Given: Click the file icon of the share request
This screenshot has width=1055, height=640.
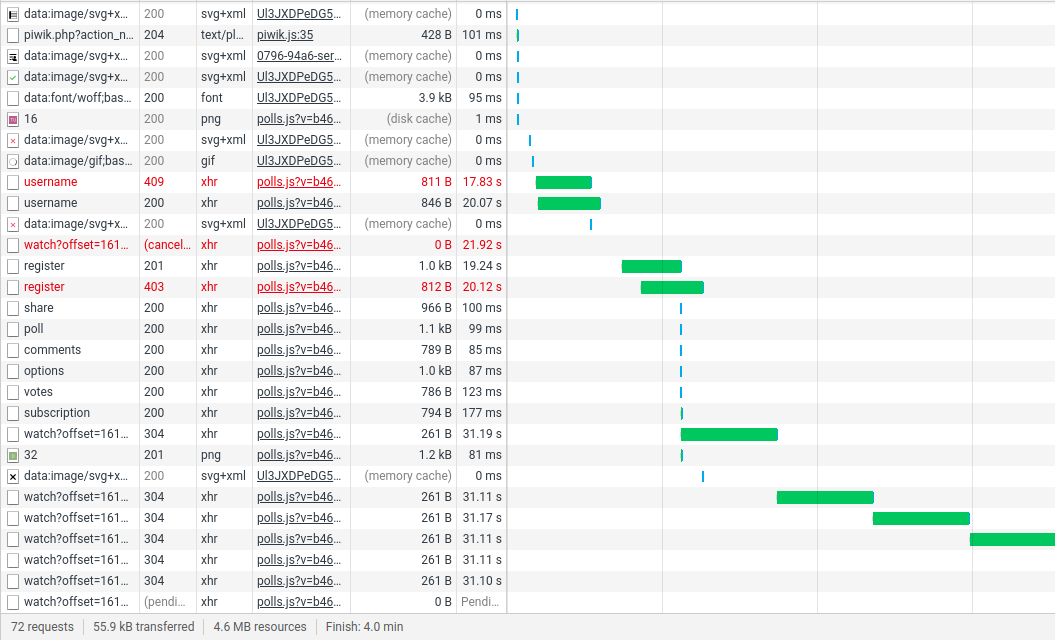Looking at the screenshot, I should pos(13,308).
